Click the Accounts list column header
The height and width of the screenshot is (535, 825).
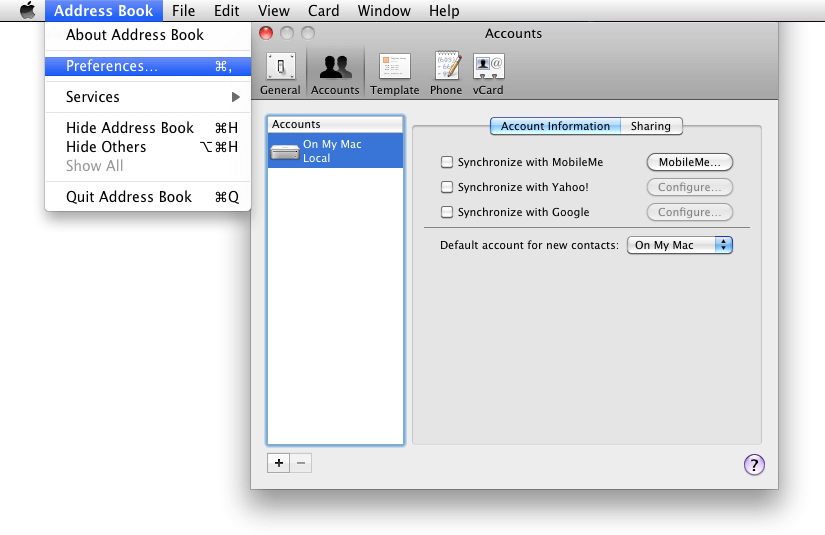point(335,124)
